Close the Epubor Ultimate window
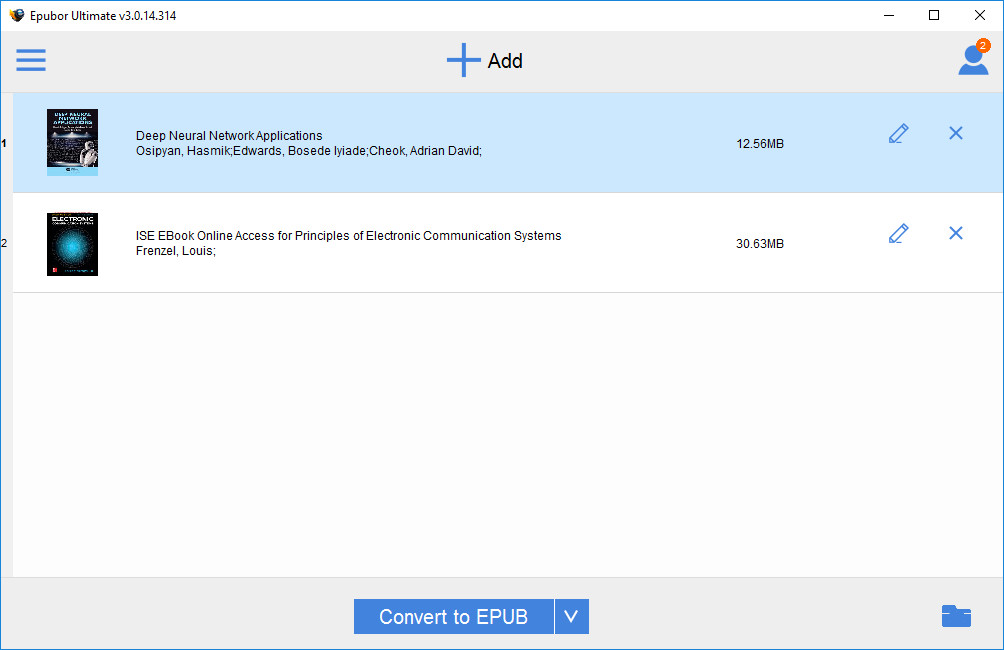 click(980, 15)
